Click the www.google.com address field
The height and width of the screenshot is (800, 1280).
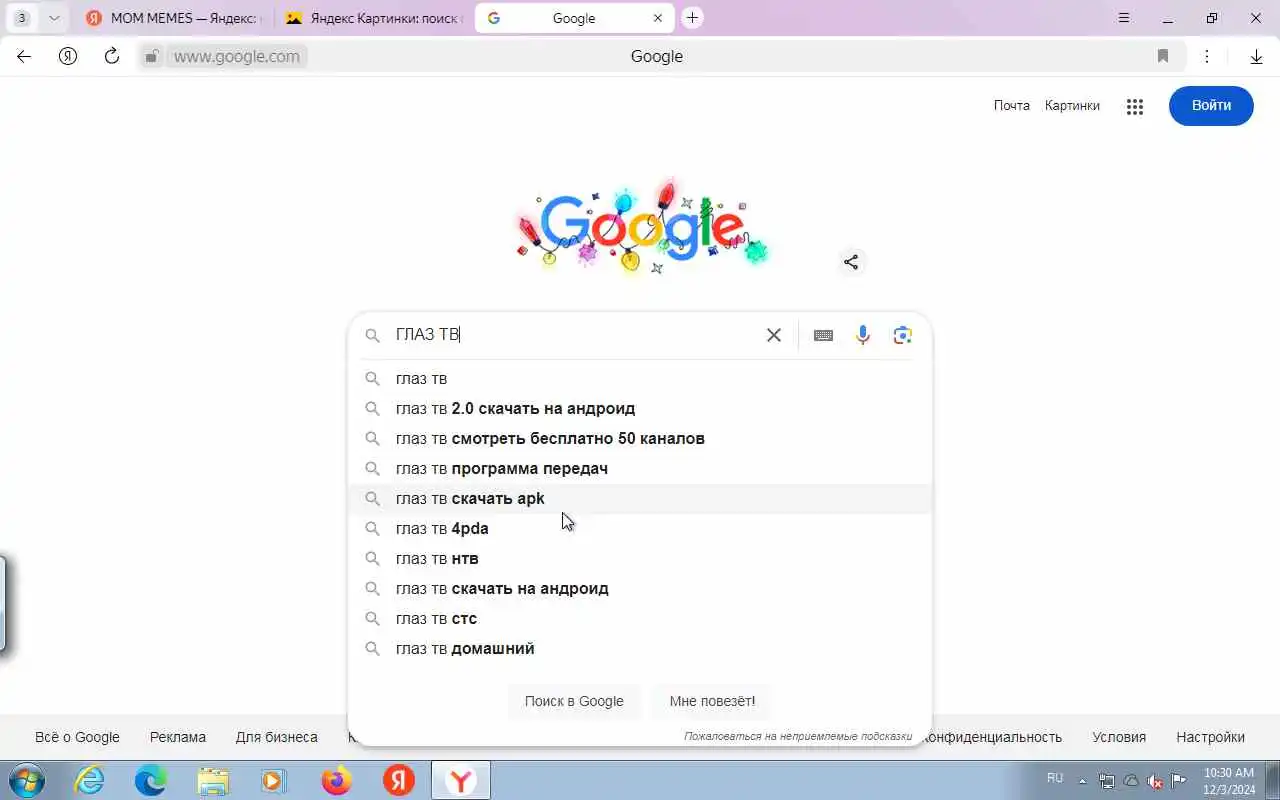pyautogui.click(x=236, y=57)
